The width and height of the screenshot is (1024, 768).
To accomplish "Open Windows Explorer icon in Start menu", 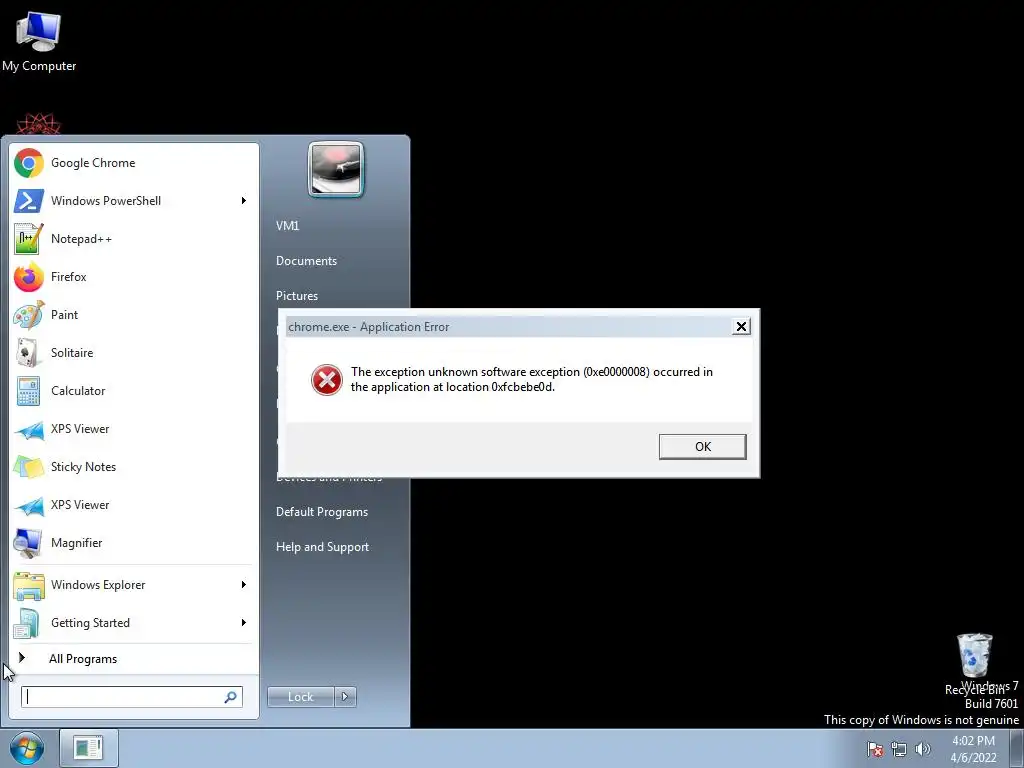I will (28, 584).
